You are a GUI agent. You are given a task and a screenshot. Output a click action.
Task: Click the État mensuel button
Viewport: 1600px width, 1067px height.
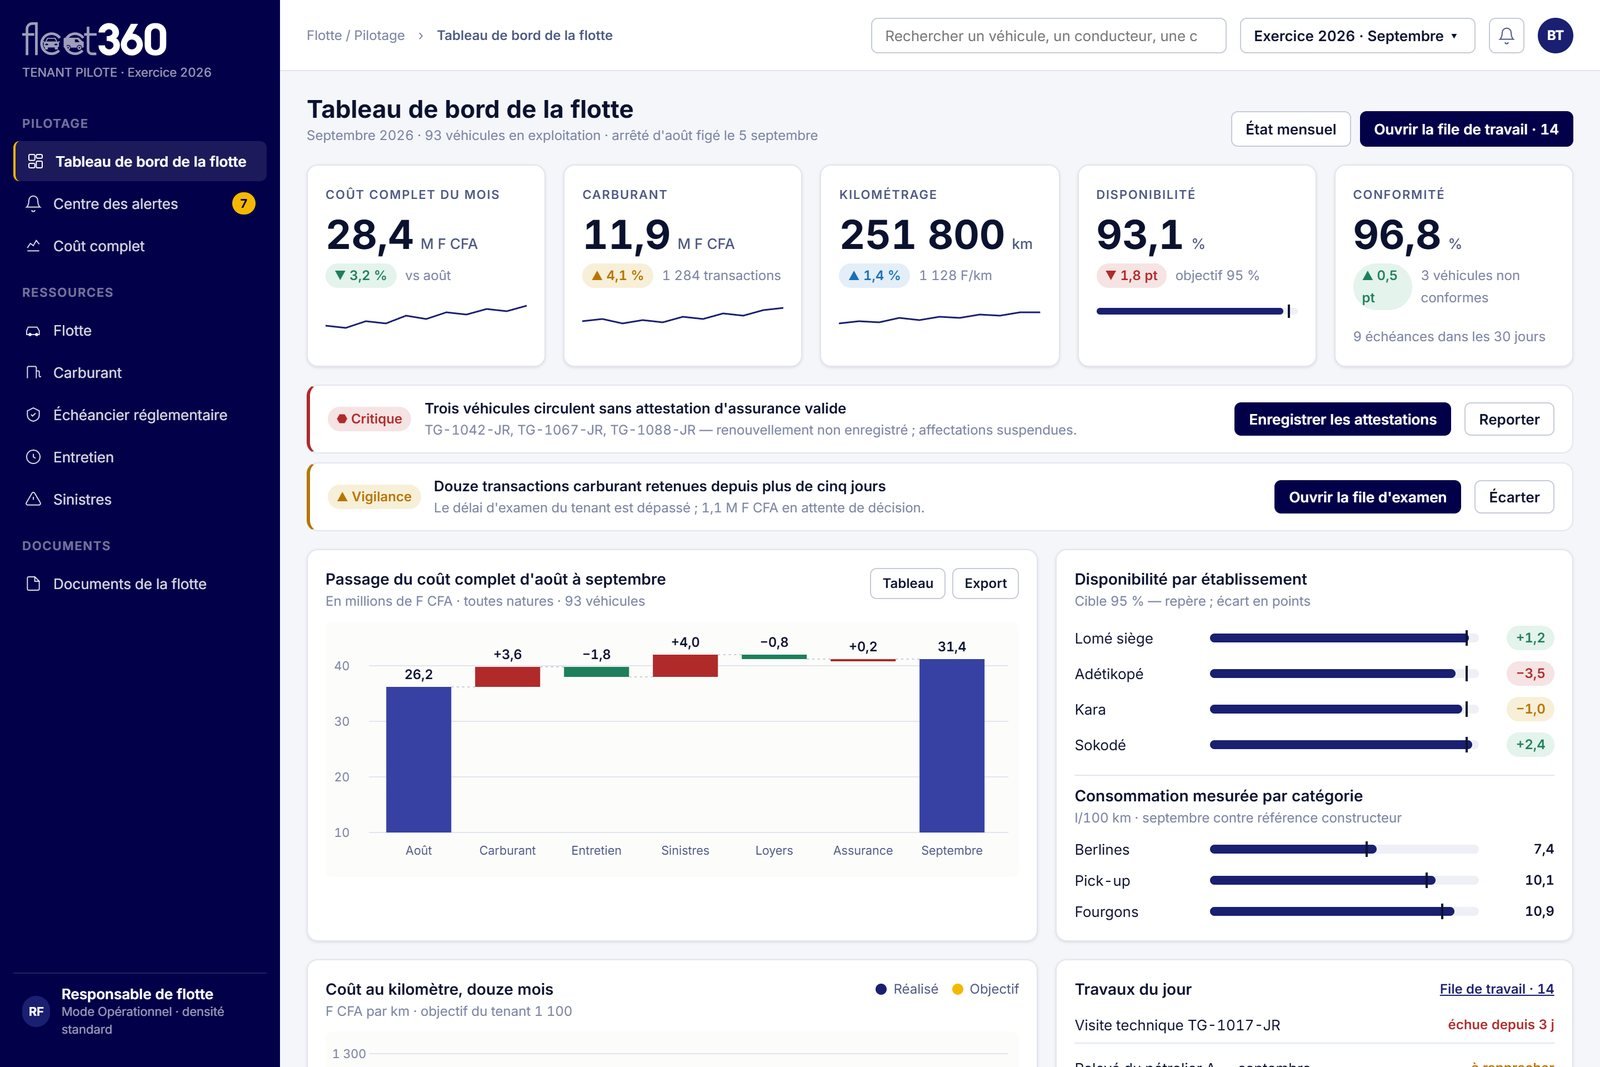point(1290,129)
